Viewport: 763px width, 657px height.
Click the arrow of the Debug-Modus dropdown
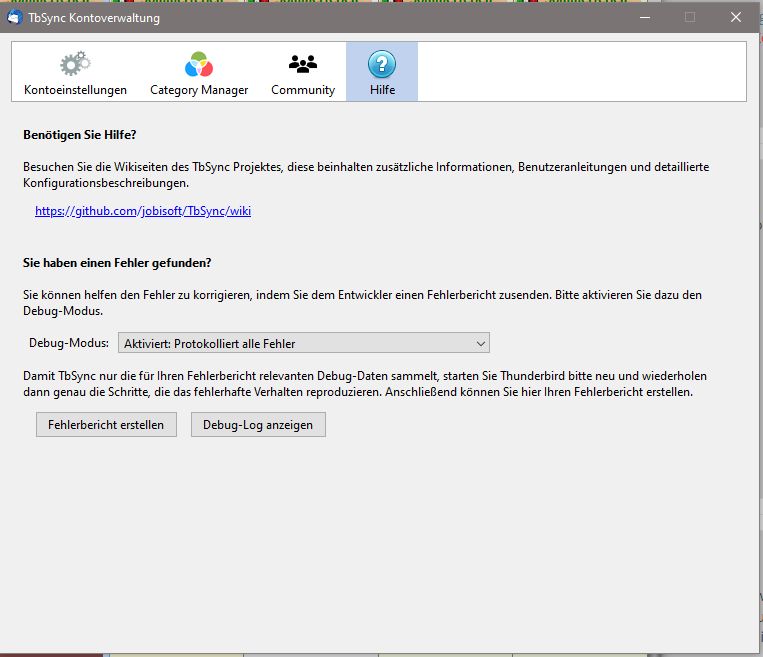point(481,343)
